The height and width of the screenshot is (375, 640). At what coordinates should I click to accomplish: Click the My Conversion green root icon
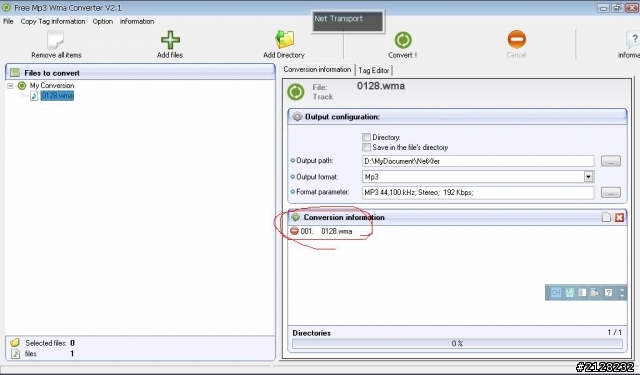22,85
